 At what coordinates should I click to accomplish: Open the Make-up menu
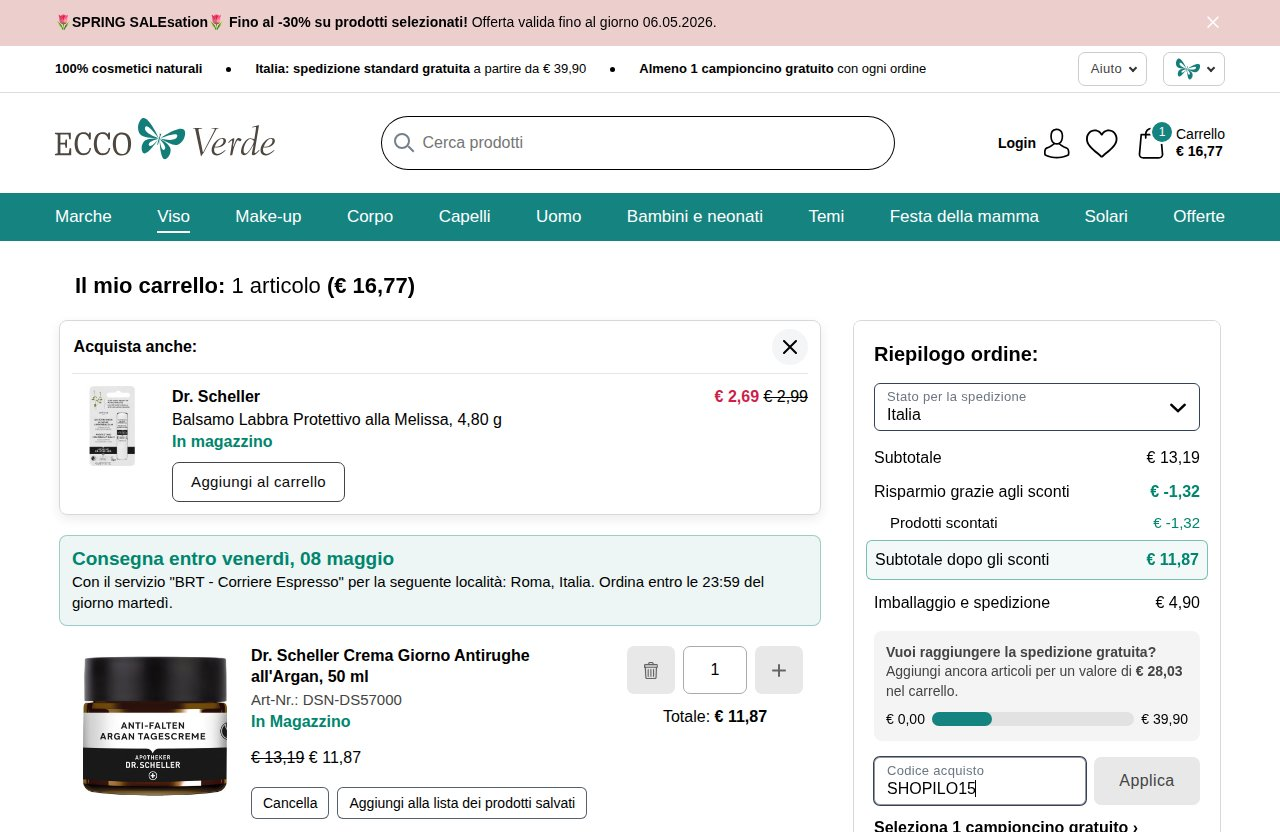[x=268, y=216]
